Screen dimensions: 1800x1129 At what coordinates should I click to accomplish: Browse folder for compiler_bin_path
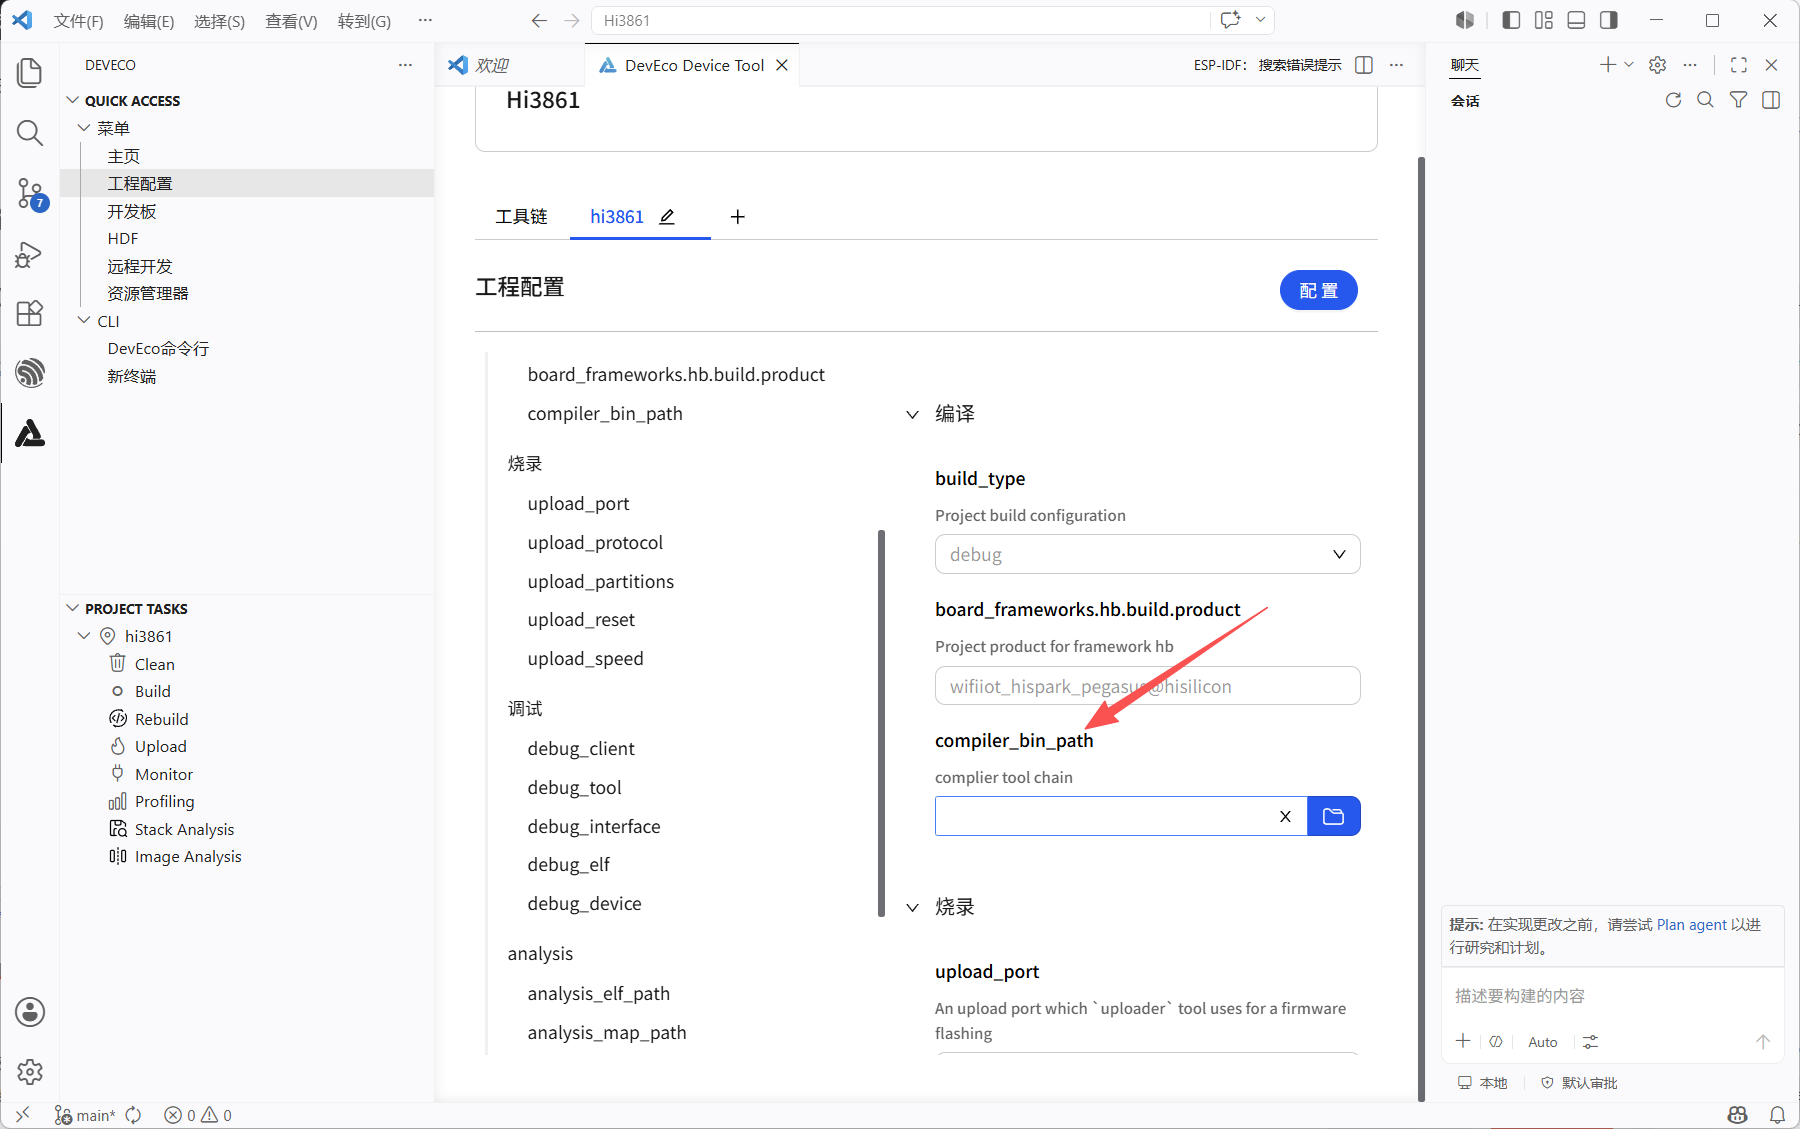(1333, 816)
